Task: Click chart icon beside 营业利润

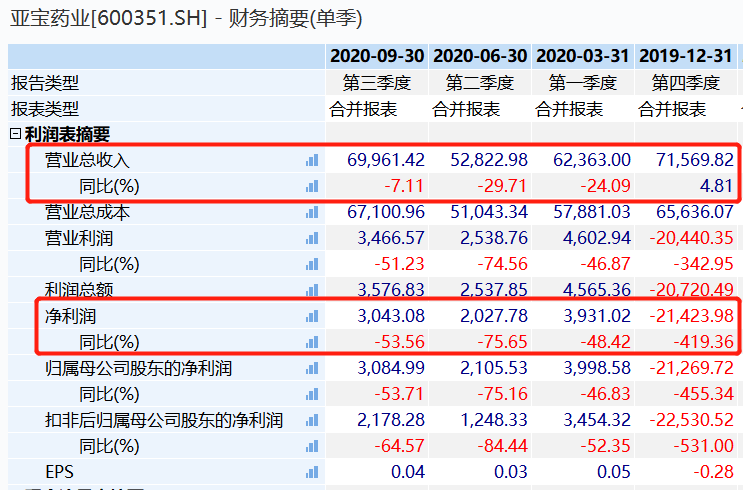Action: coord(311,238)
